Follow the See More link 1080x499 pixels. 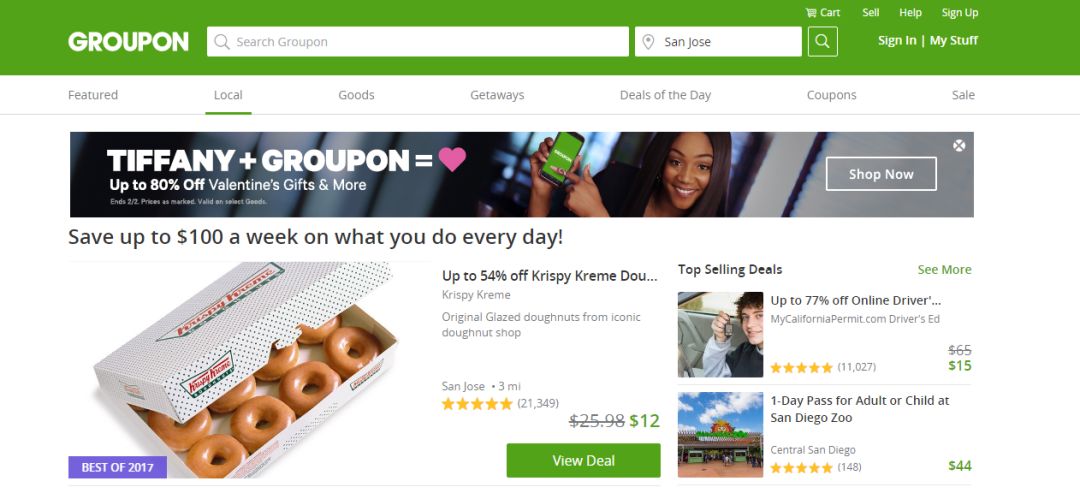point(944,269)
